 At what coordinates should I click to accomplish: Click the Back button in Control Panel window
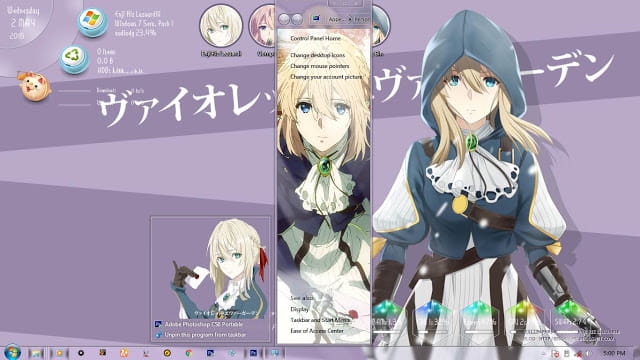click(x=284, y=19)
